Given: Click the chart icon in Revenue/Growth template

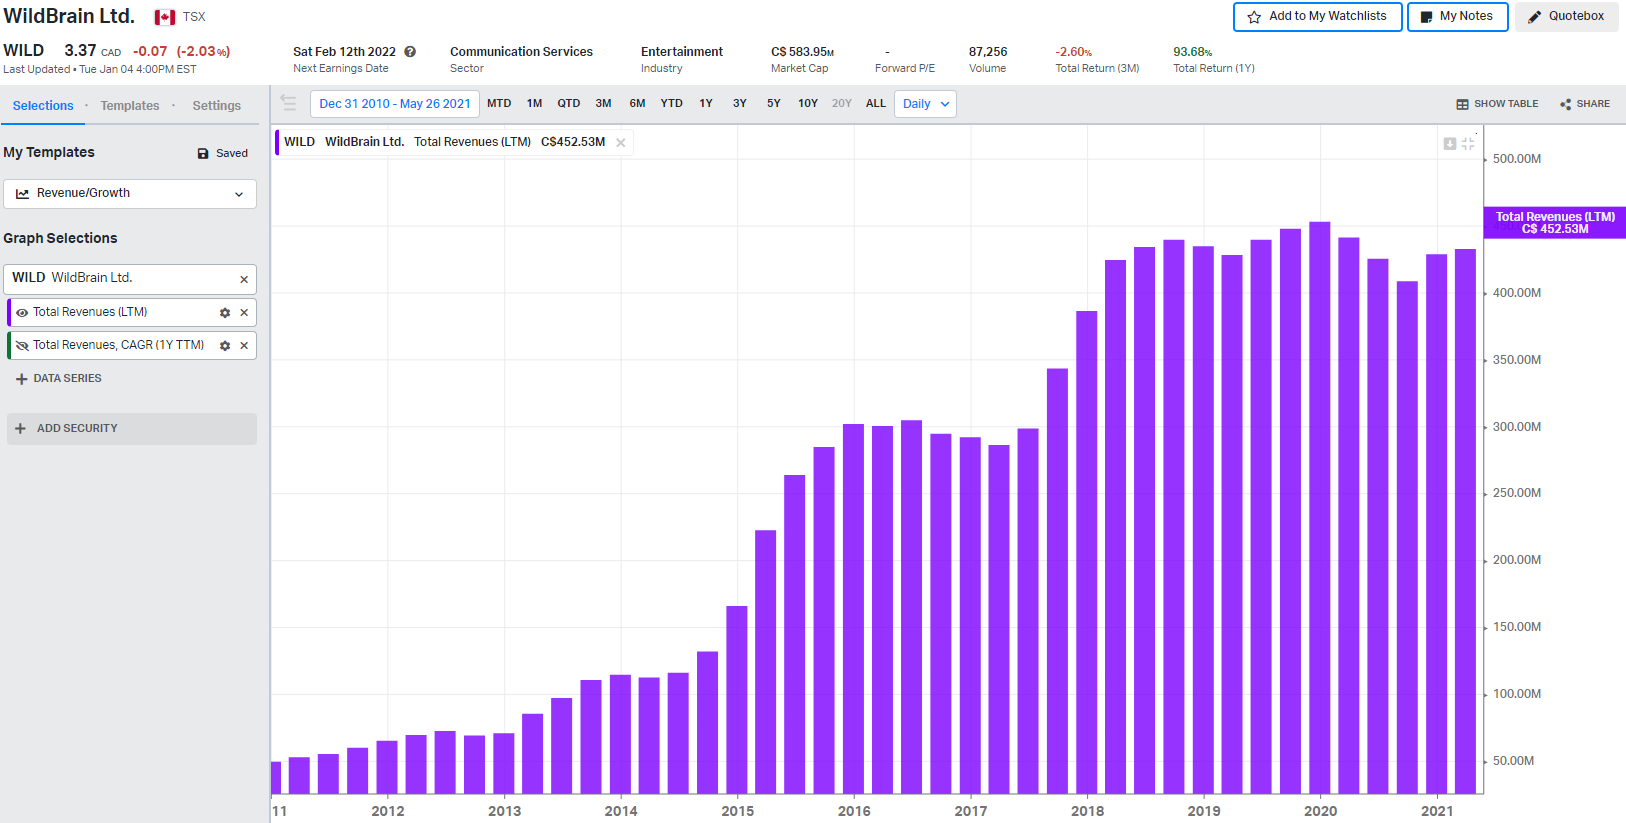Looking at the screenshot, I should (x=22, y=194).
